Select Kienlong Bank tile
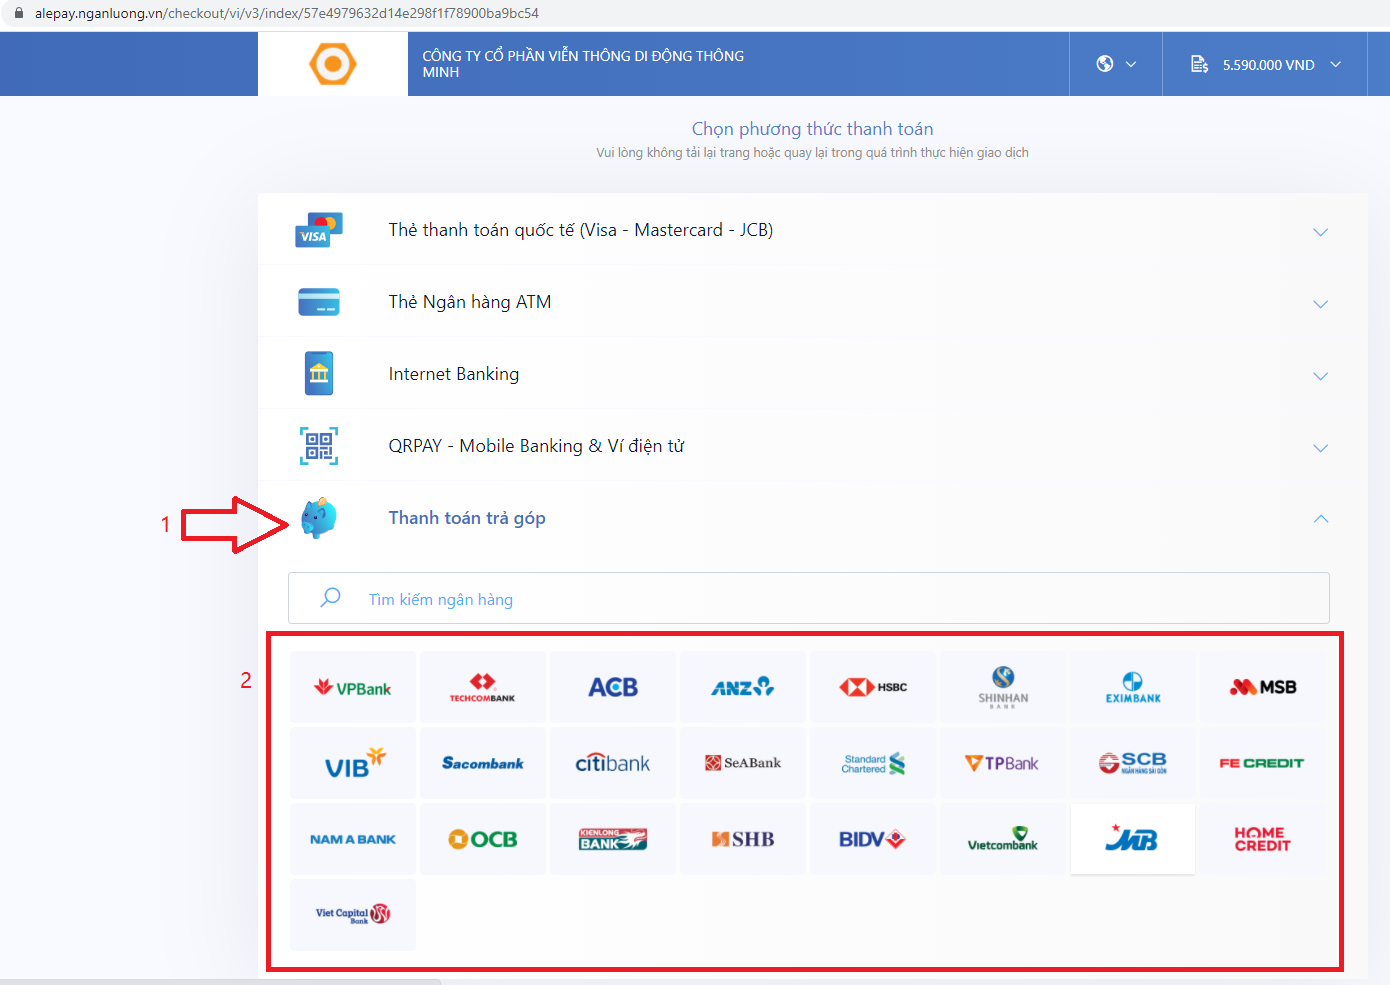Image resolution: width=1390 pixels, height=985 pixels. [613, 839]
